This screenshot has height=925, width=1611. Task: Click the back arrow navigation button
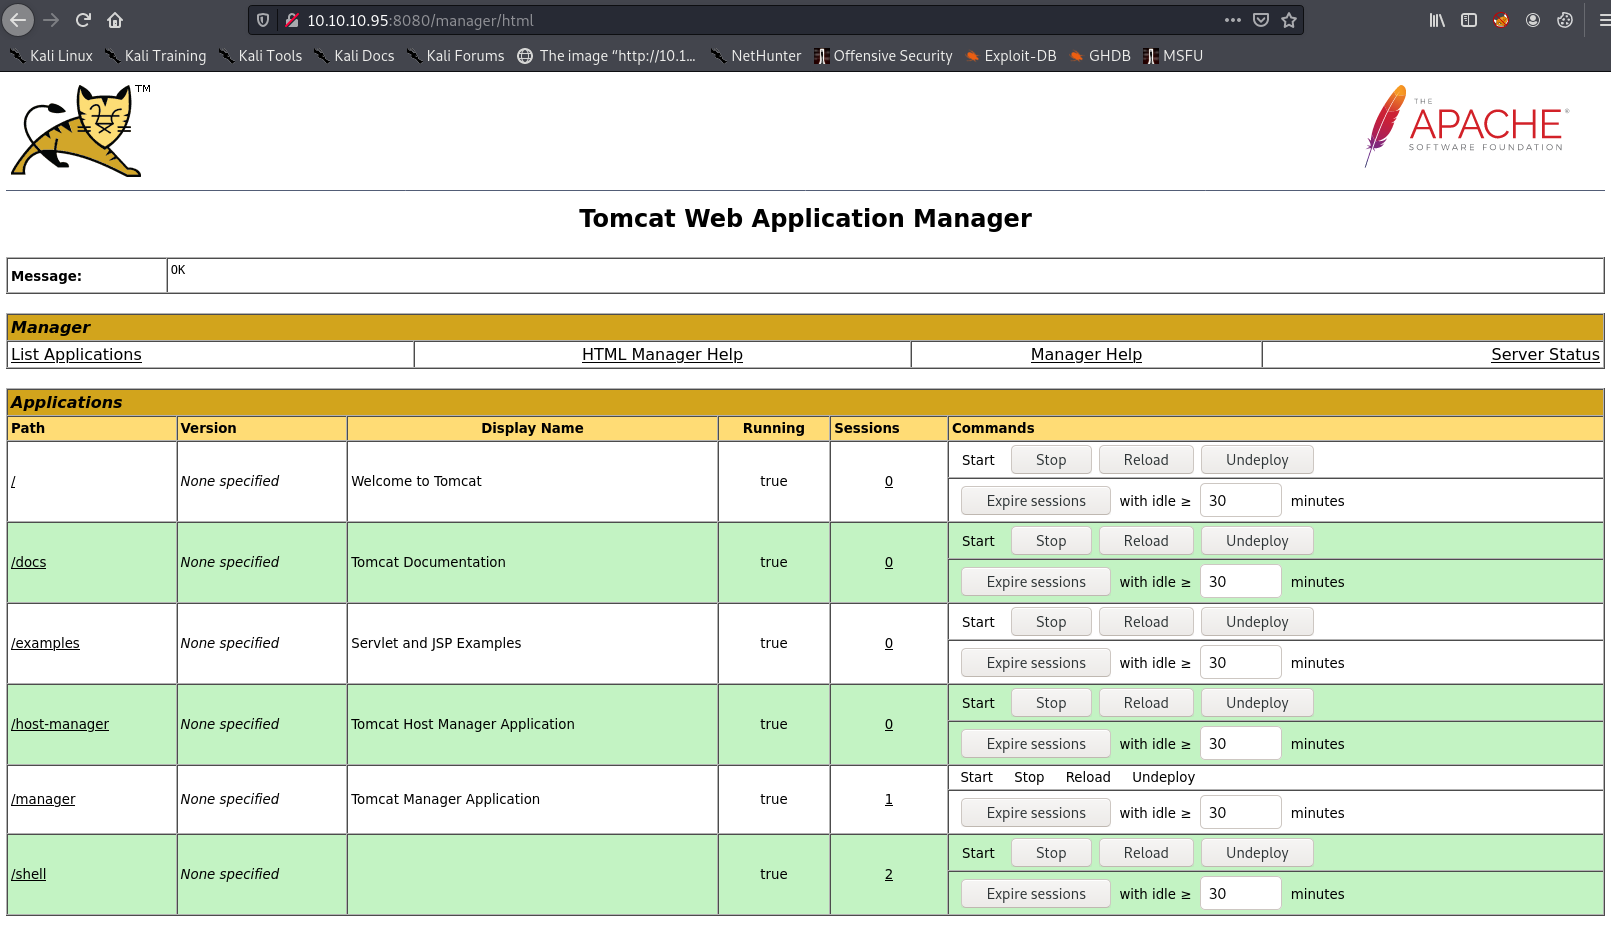(x=18, y=20)
